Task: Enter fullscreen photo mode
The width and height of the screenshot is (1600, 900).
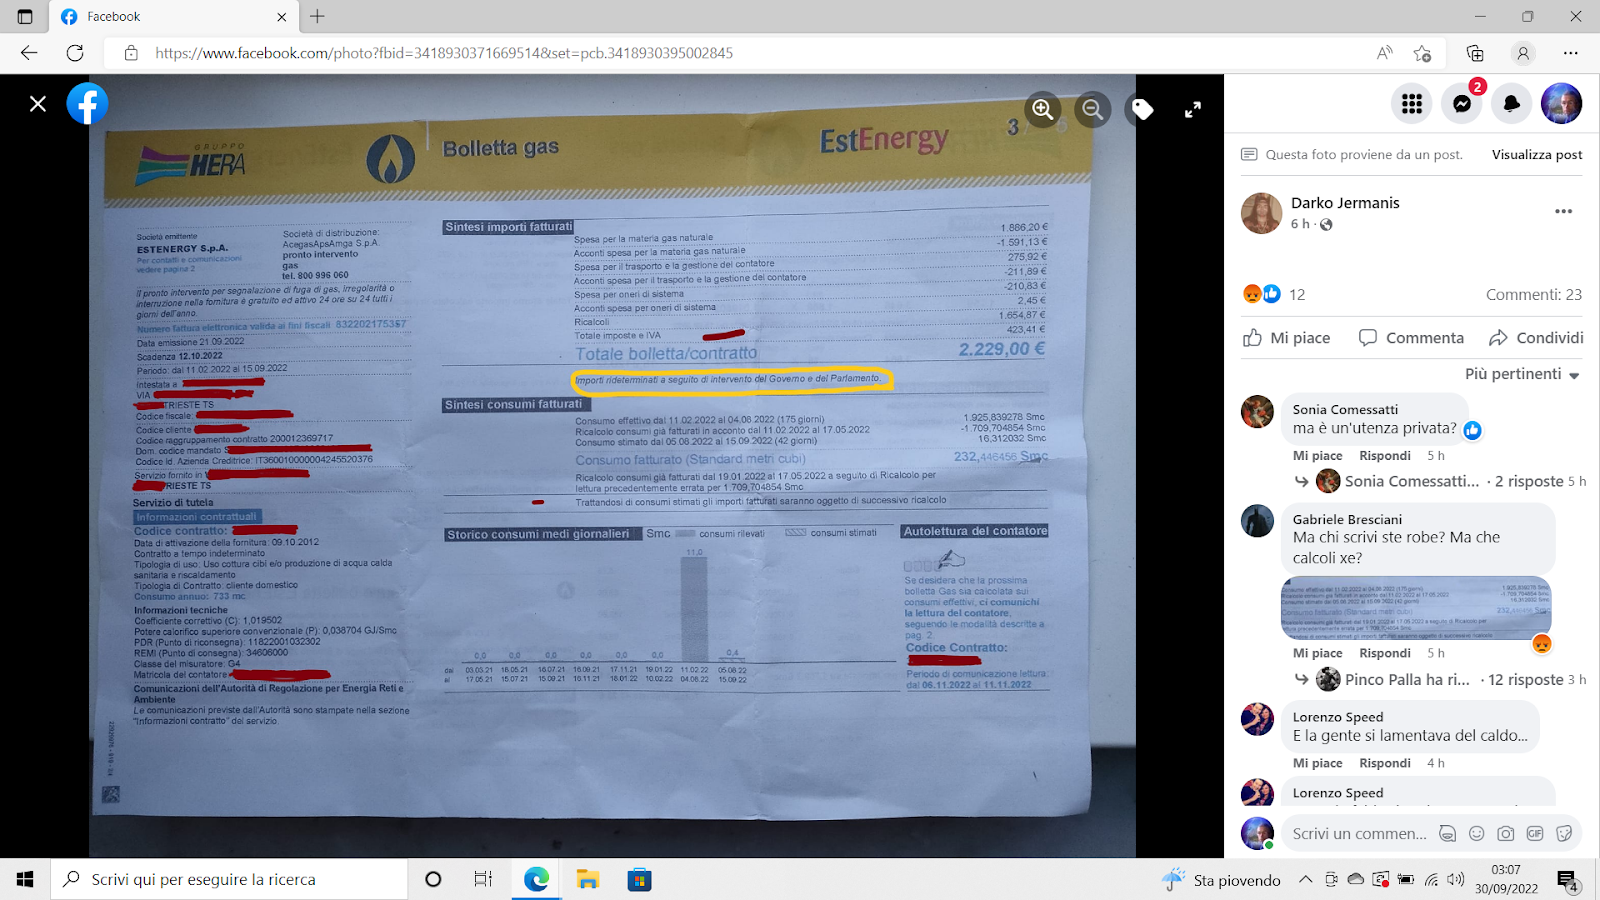Action: point(1193,110)
